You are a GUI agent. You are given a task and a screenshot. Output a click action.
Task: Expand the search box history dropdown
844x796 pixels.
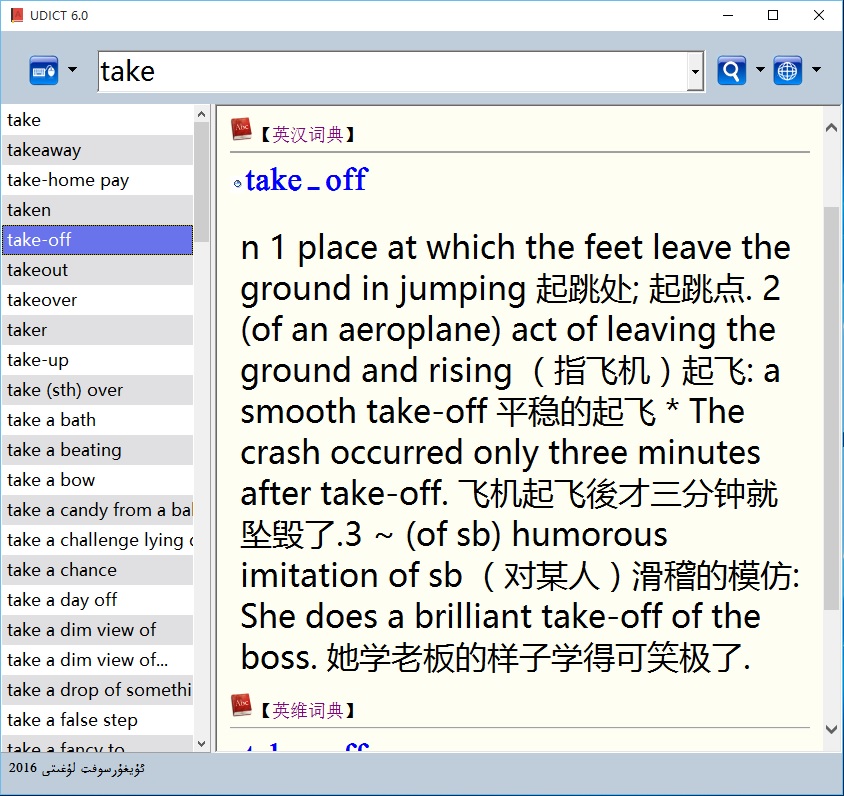coord(695,72)
